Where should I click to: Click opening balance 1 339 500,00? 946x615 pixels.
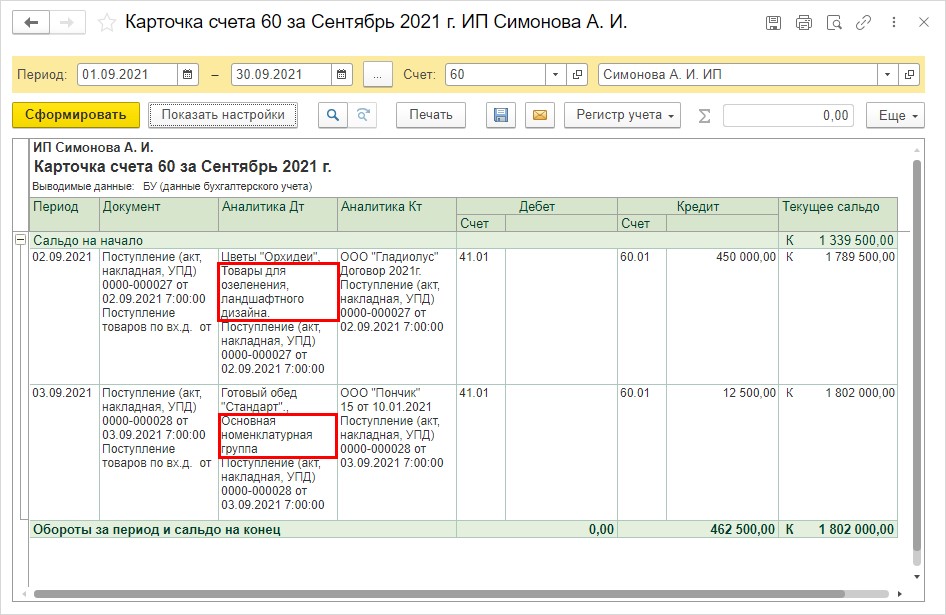click(856, 240)
